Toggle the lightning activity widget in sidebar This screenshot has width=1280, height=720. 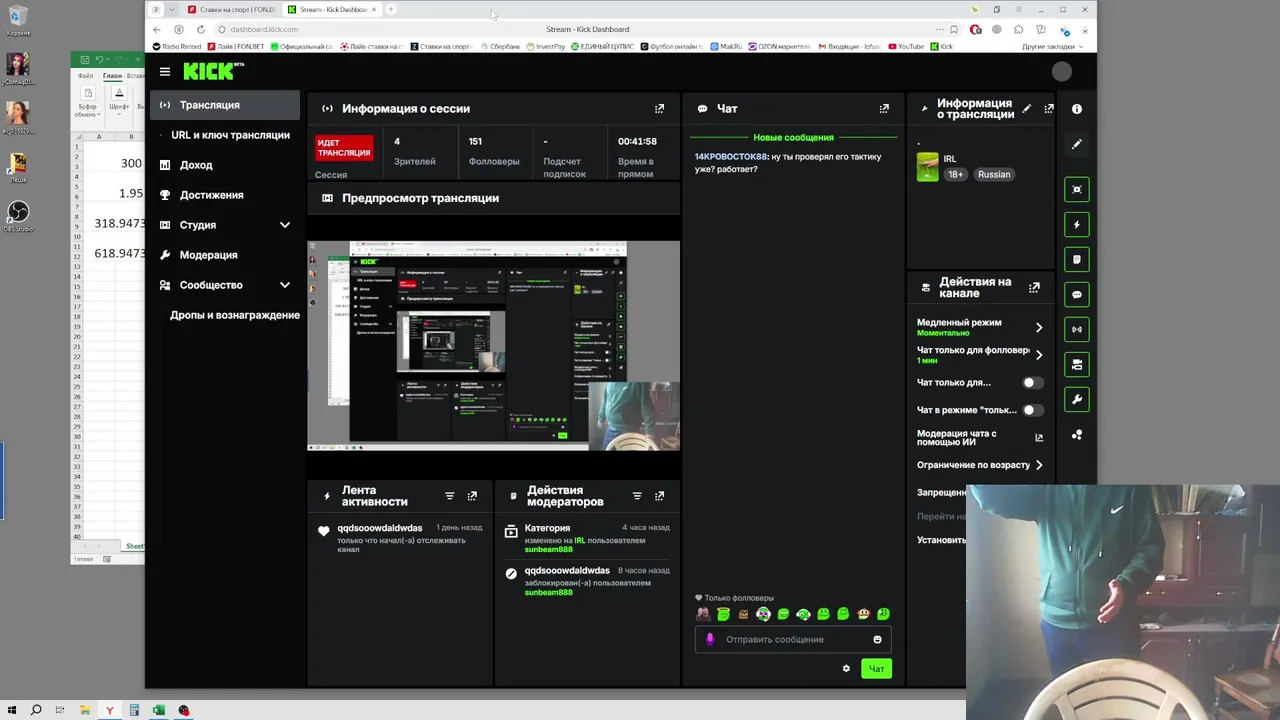click(x=1077, y=224)
